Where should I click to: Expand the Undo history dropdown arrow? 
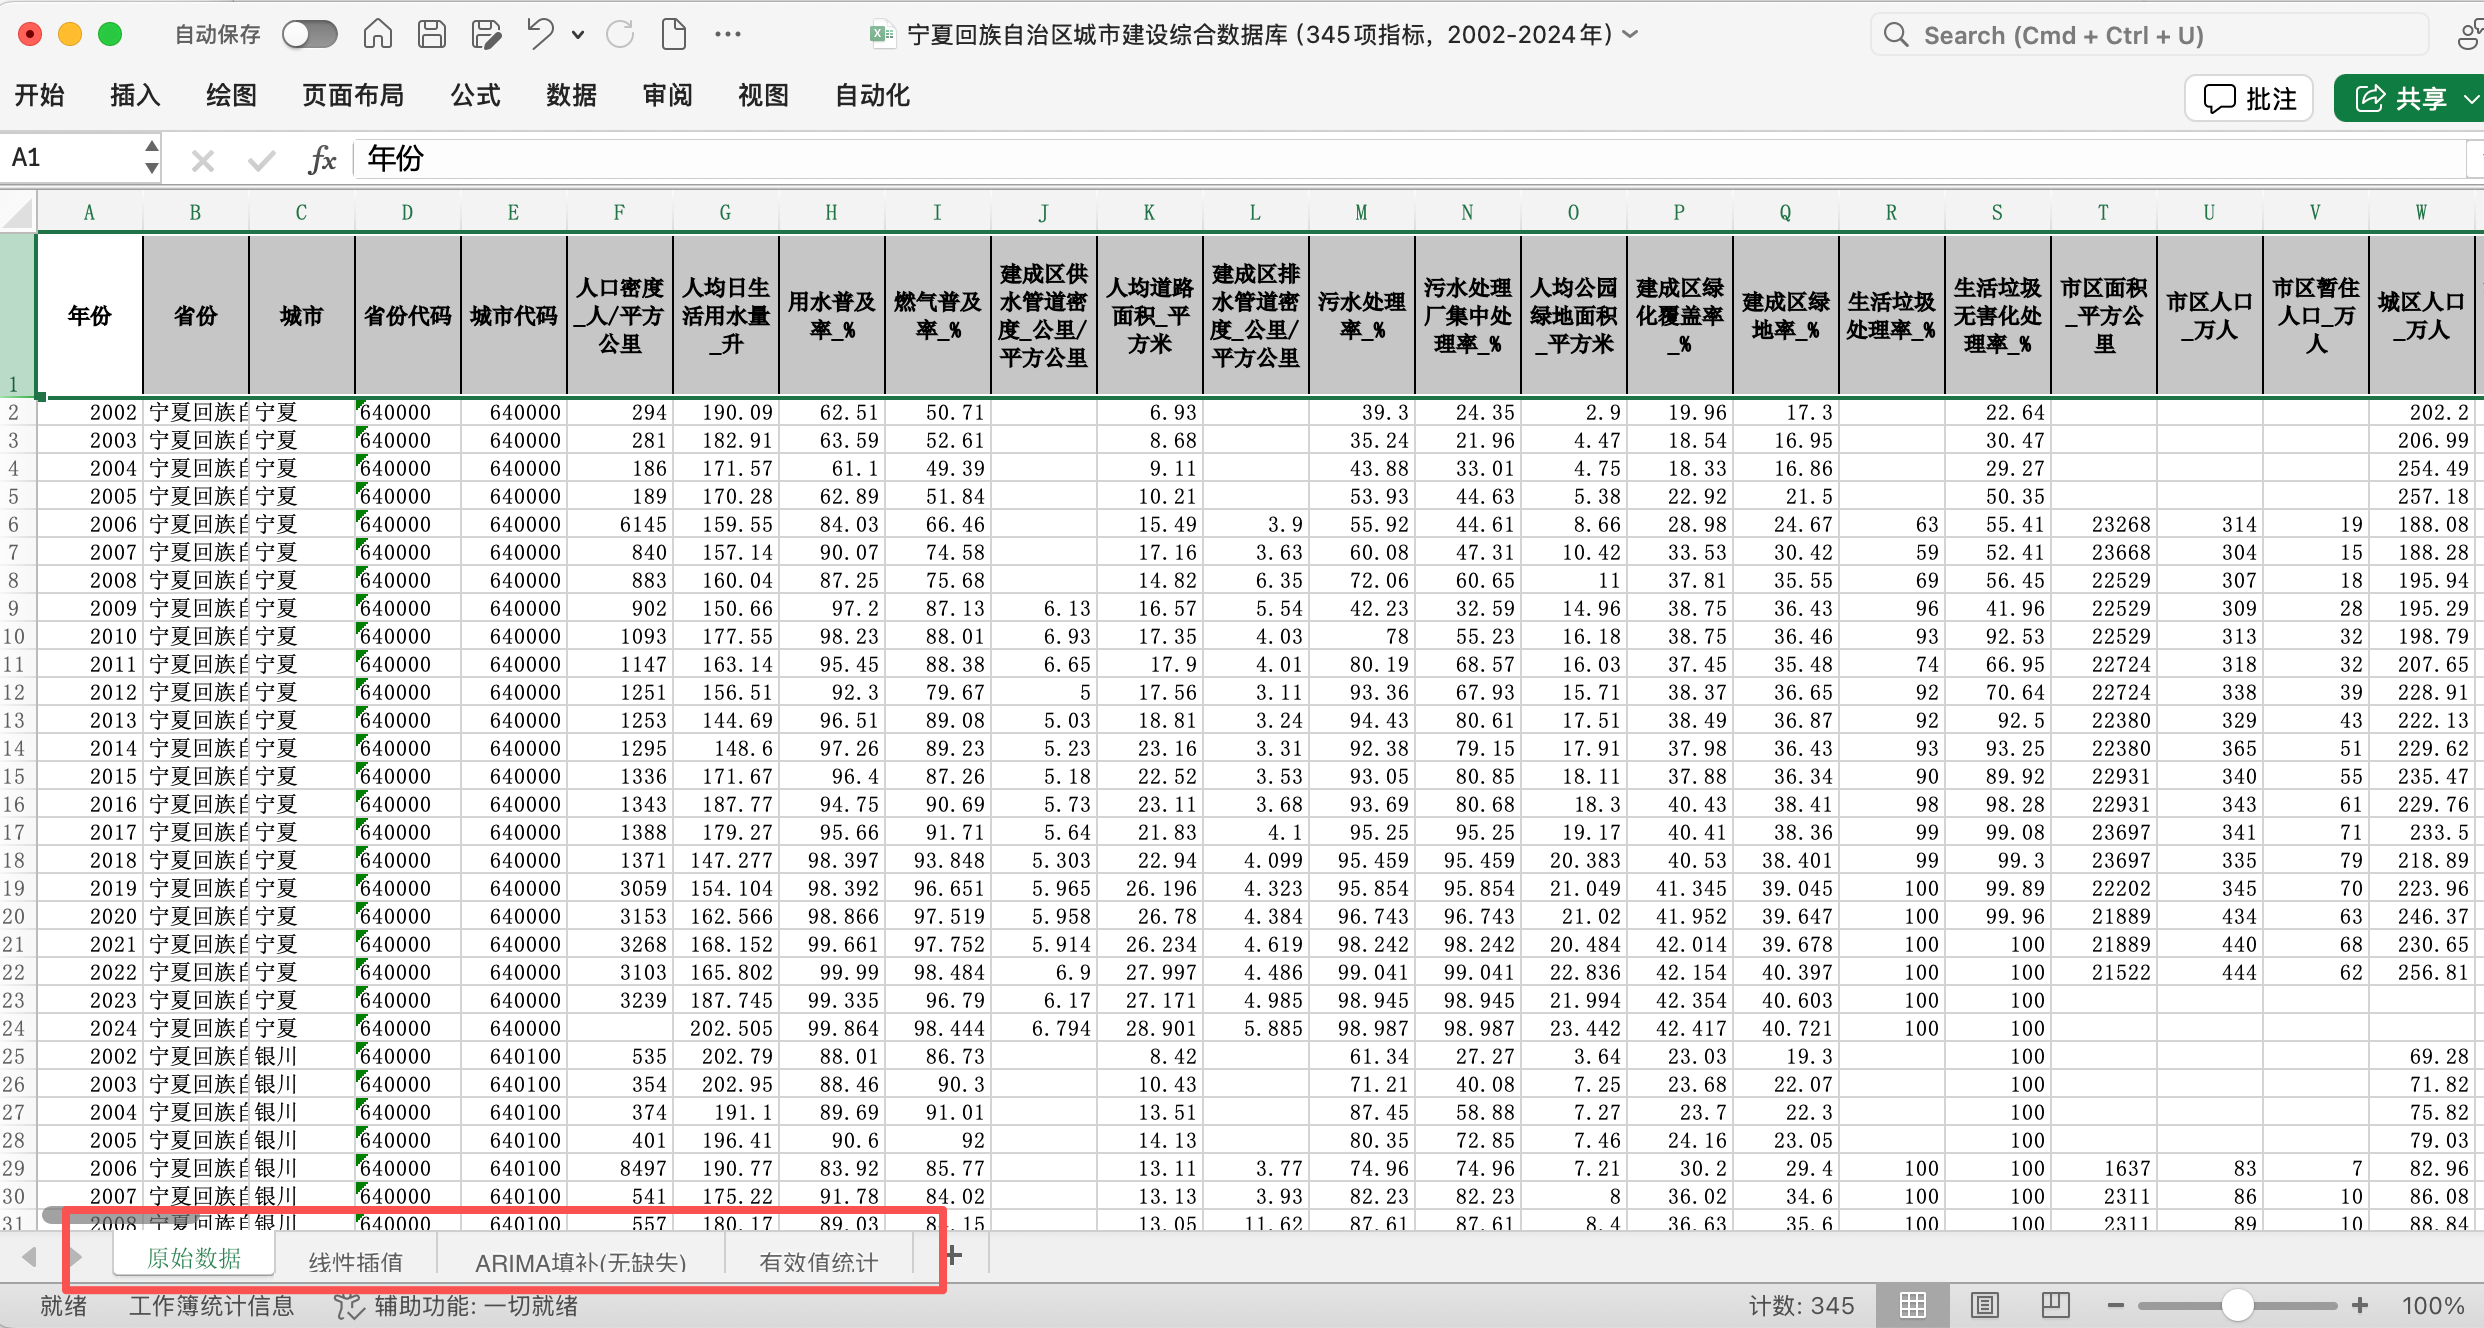pos(578,34)
